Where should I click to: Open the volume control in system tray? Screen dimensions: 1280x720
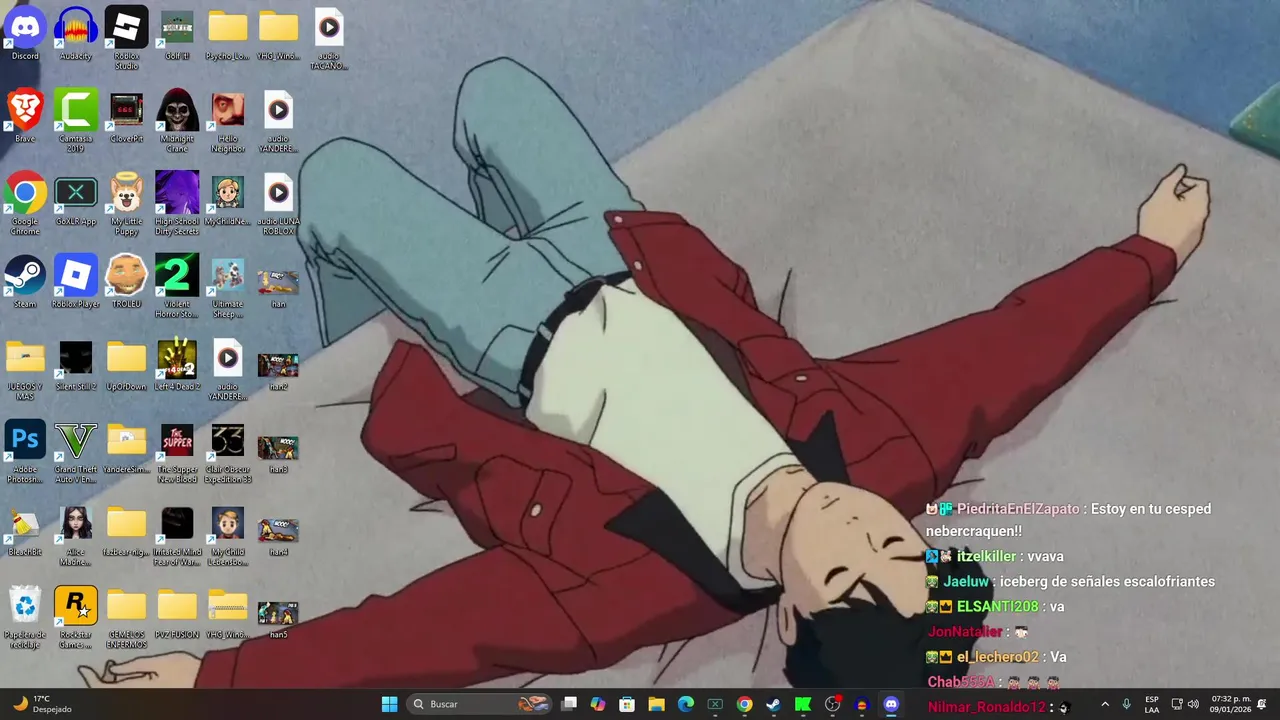point(1193,704)
